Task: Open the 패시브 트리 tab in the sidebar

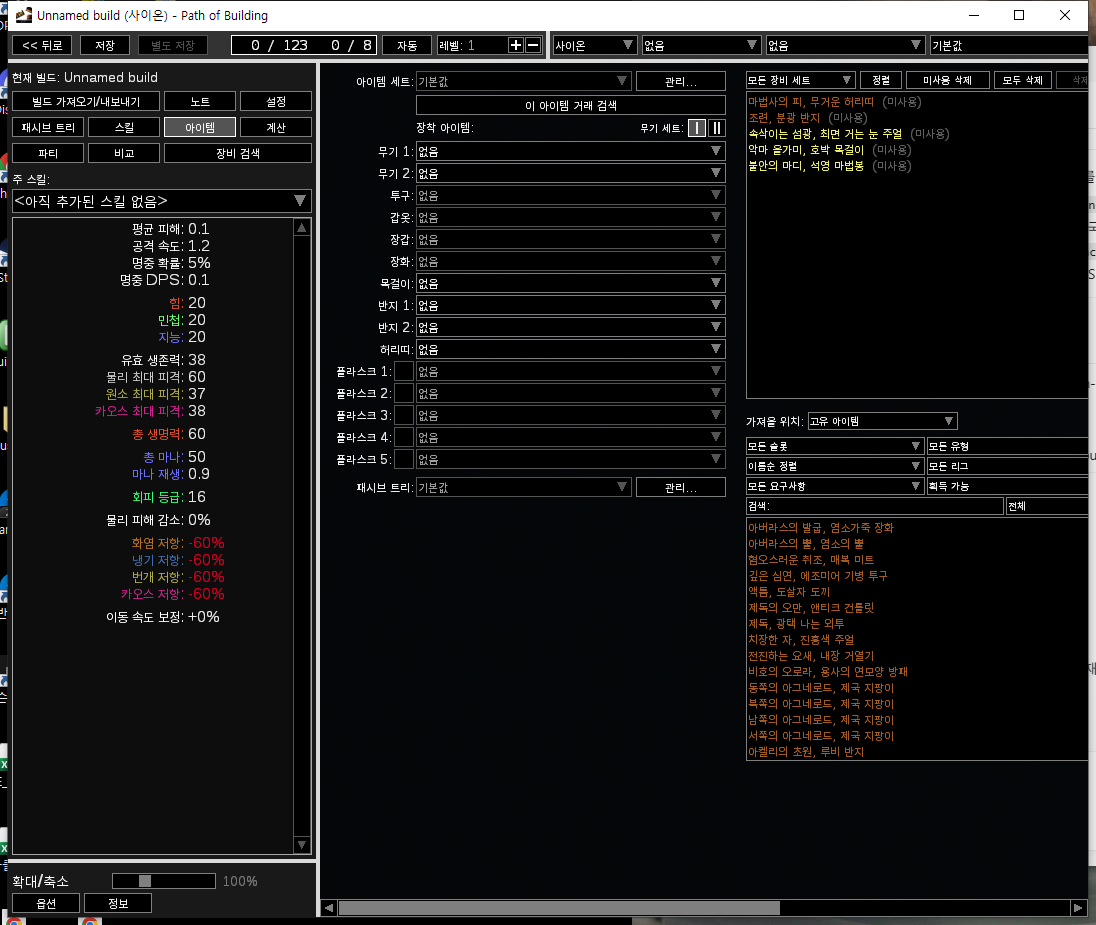Action: (x=48, y=127)
